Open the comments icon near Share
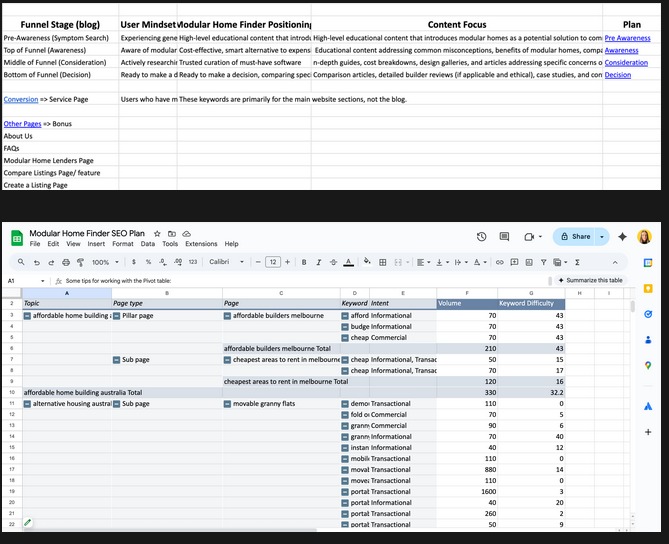 coord(504,237)
